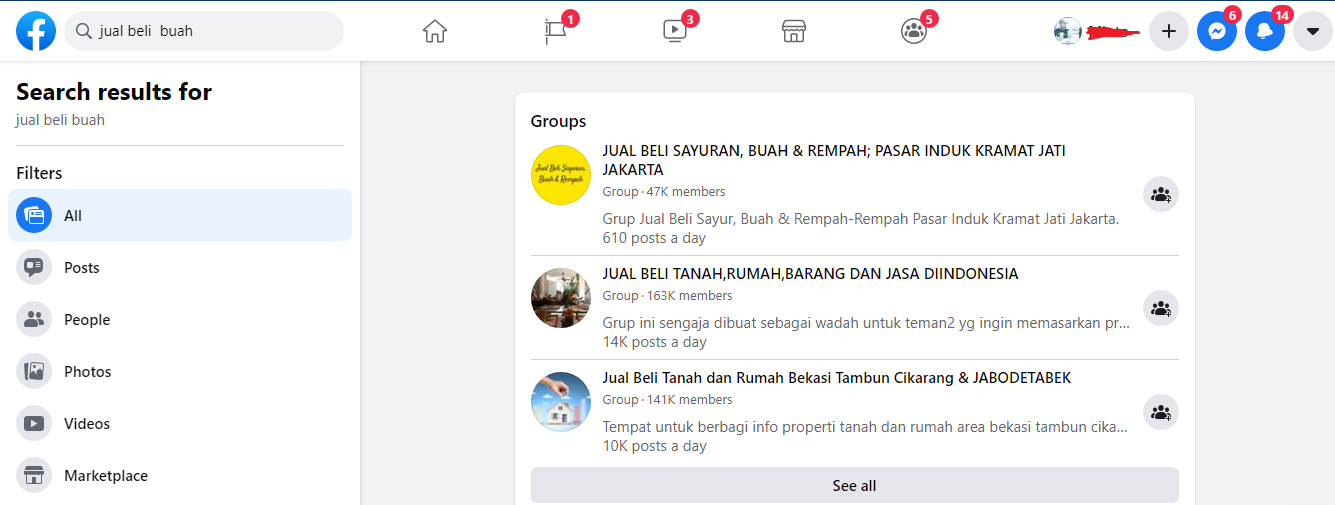Click the Posts filter icon

click(34, 267)
